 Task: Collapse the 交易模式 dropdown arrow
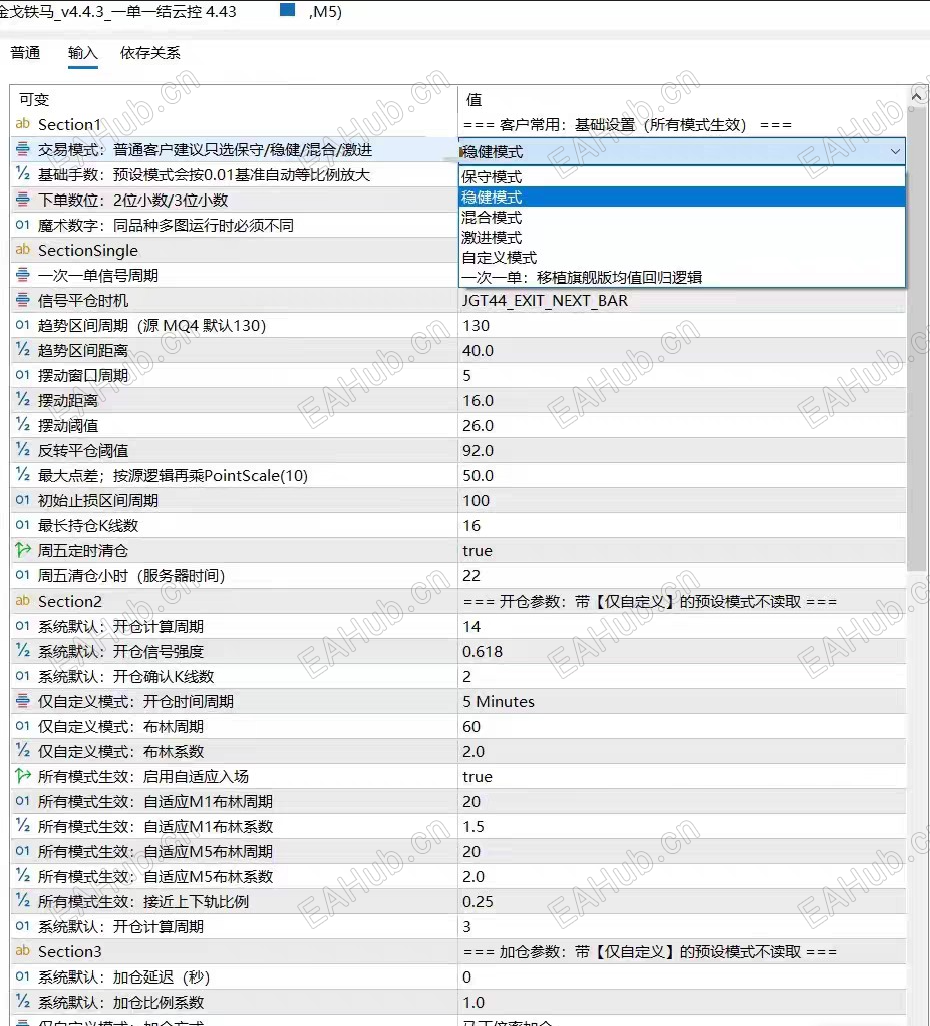coord(895,151)
